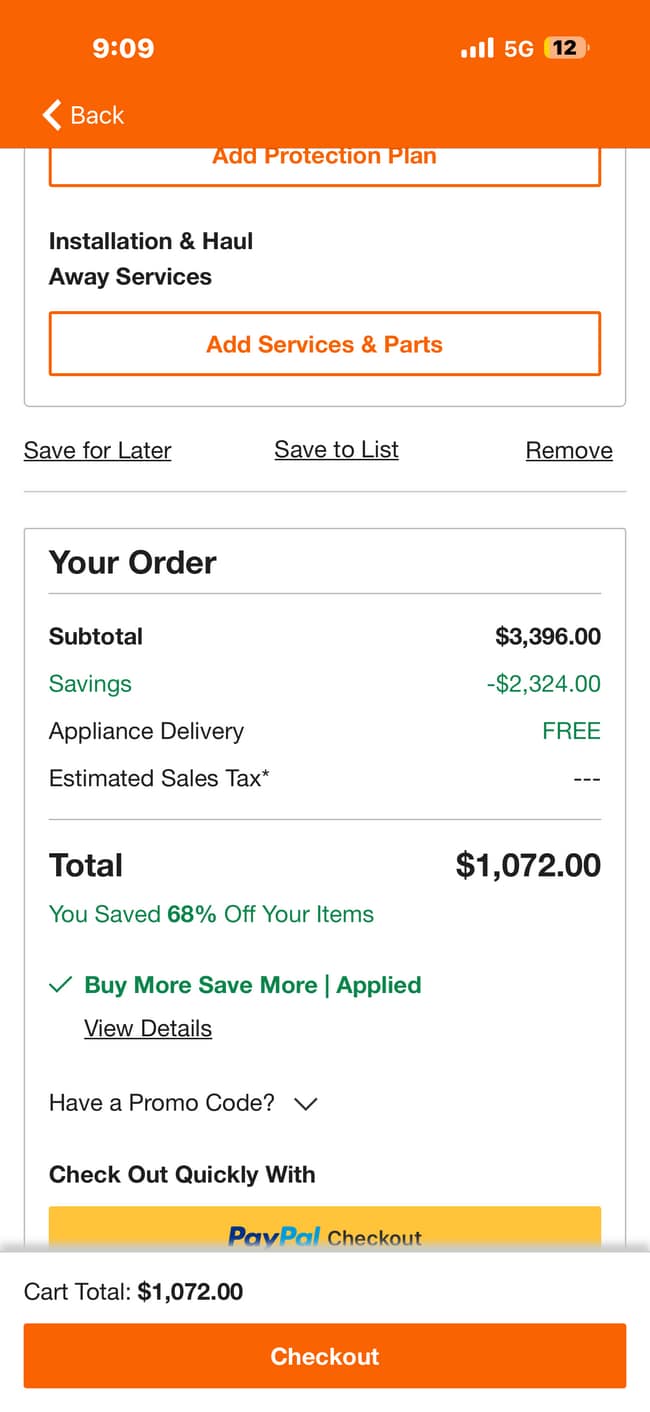
Task: Click the Save to List link
Action: tap(336, 450)
